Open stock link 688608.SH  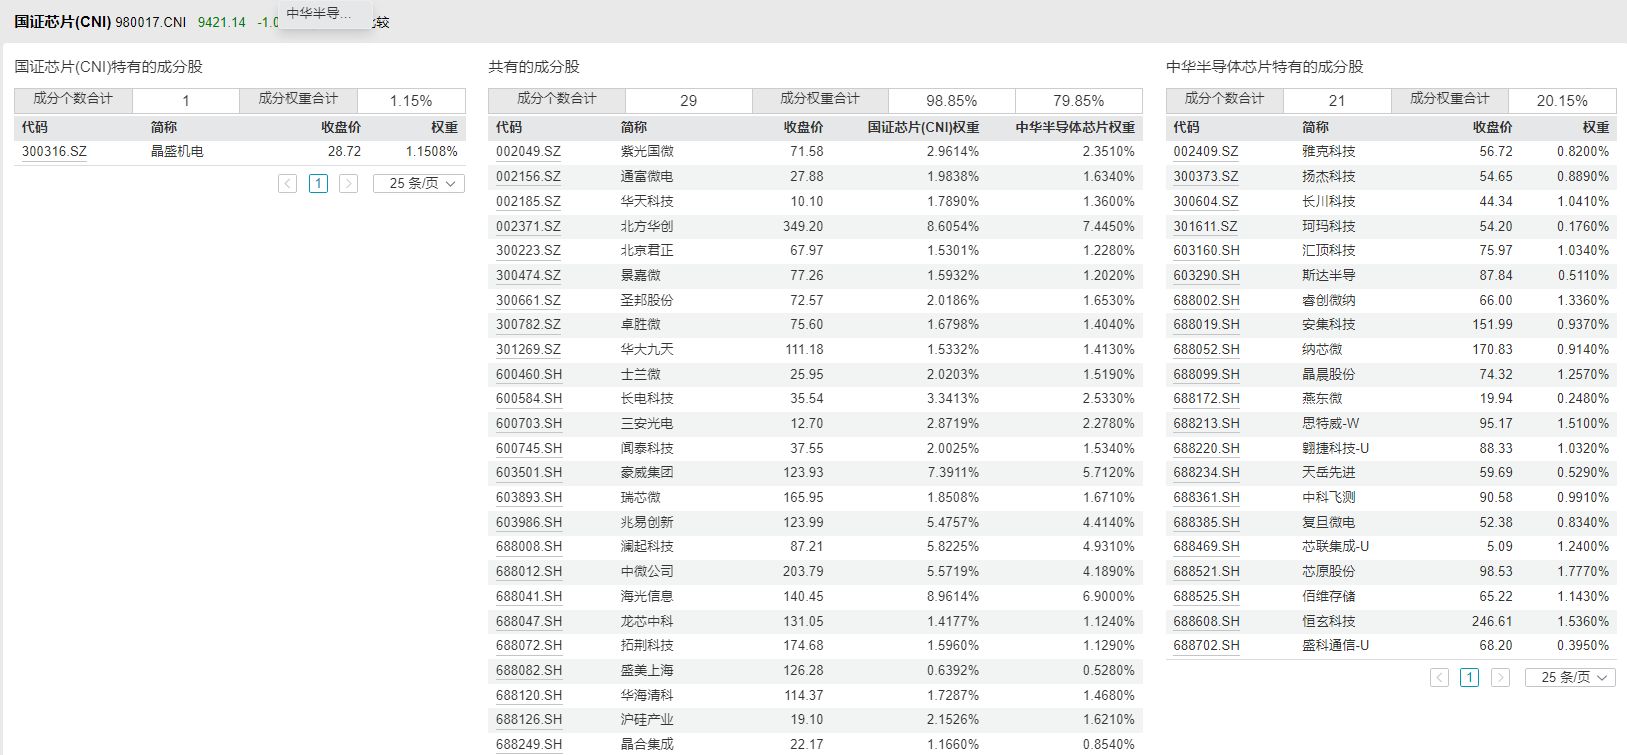point(1207,622)
